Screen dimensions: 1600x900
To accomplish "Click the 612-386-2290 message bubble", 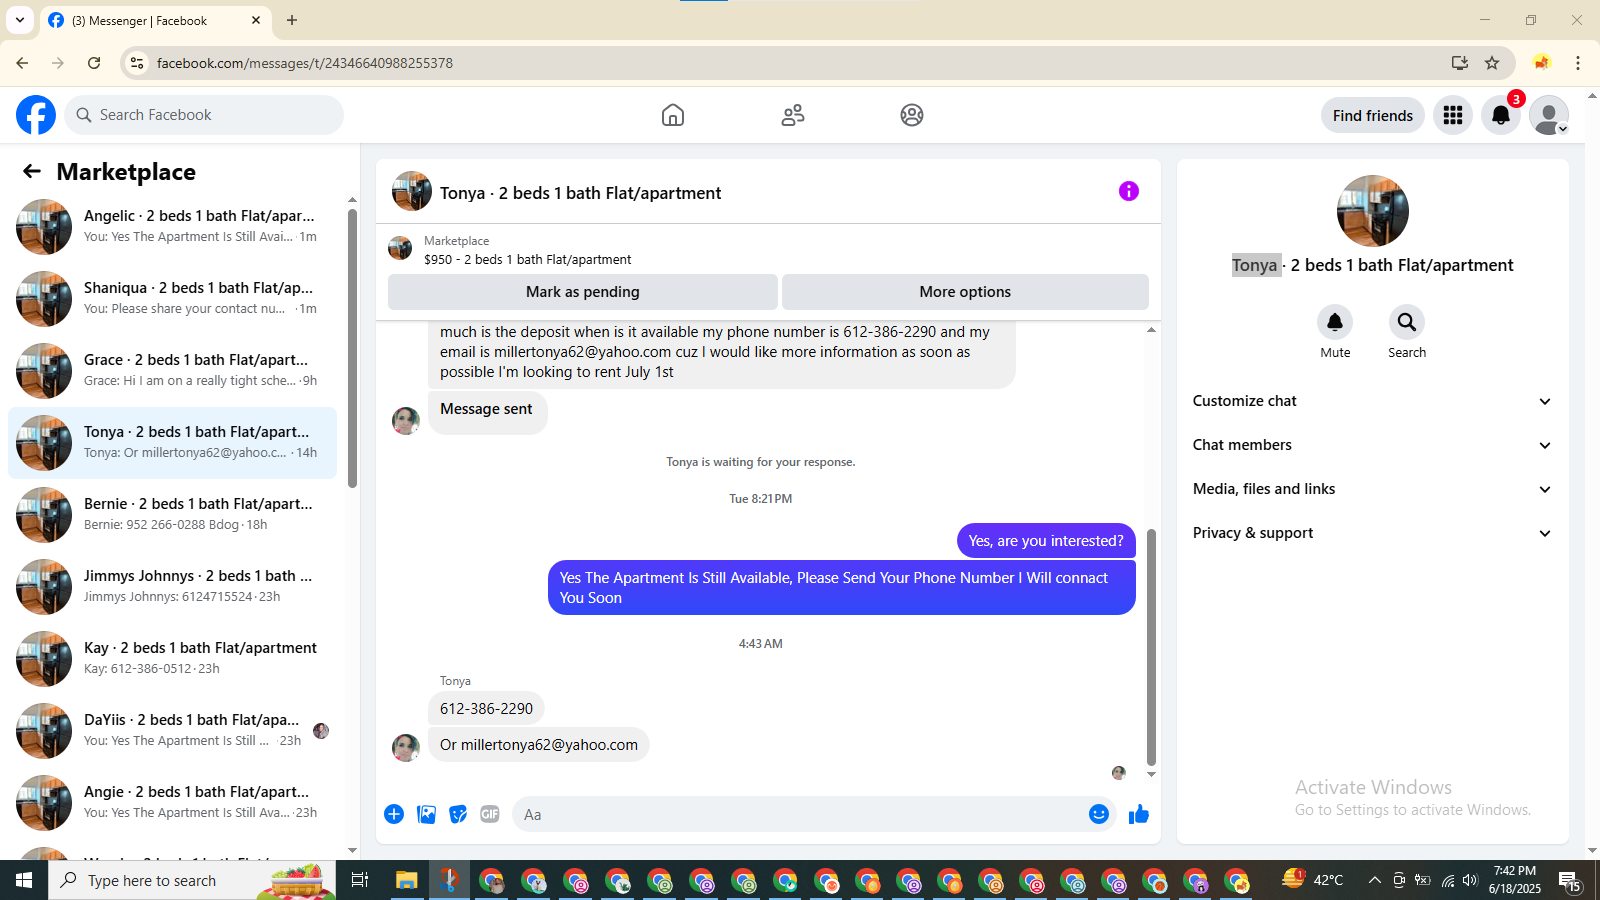I will [x=487, y=708].
